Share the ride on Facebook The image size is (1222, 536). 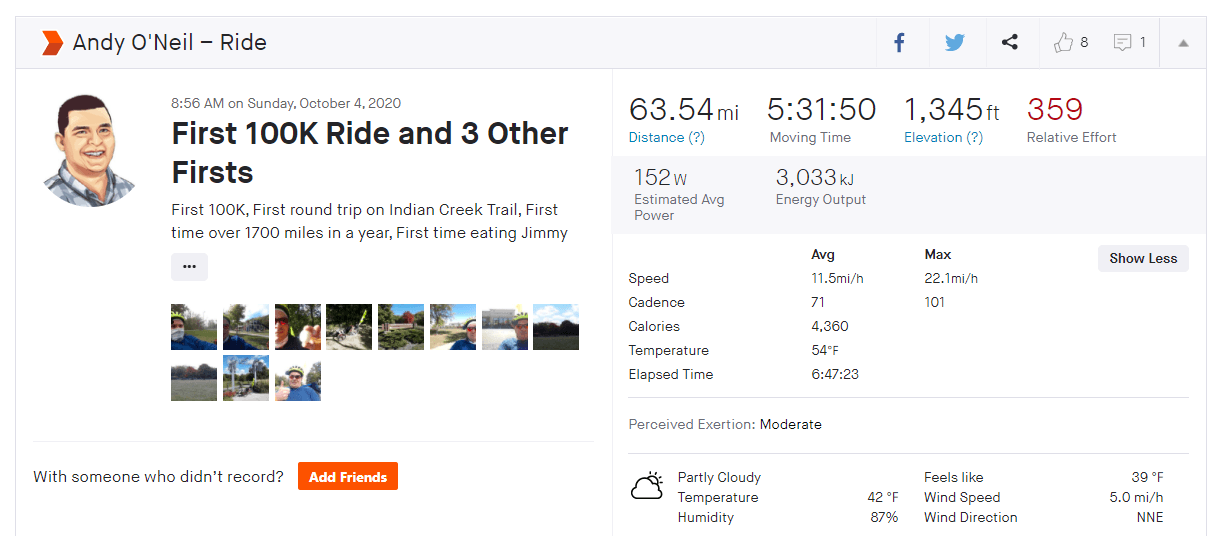[x=899, y=43]
